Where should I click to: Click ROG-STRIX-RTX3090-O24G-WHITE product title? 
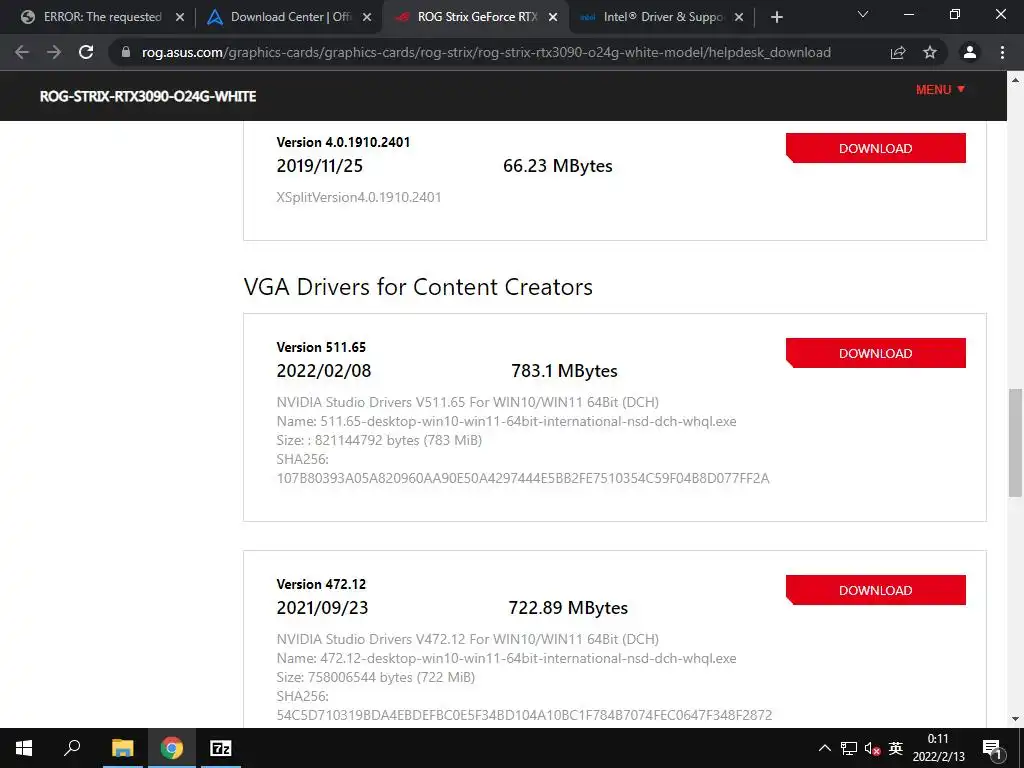coord(148,96)
